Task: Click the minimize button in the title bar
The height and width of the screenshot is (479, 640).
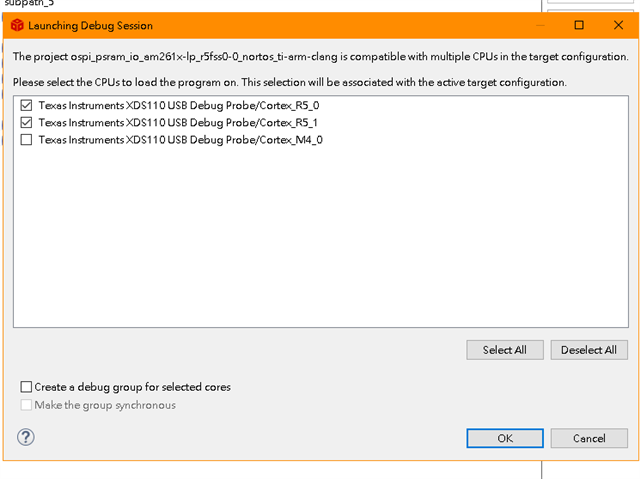Action: [540, 25]
